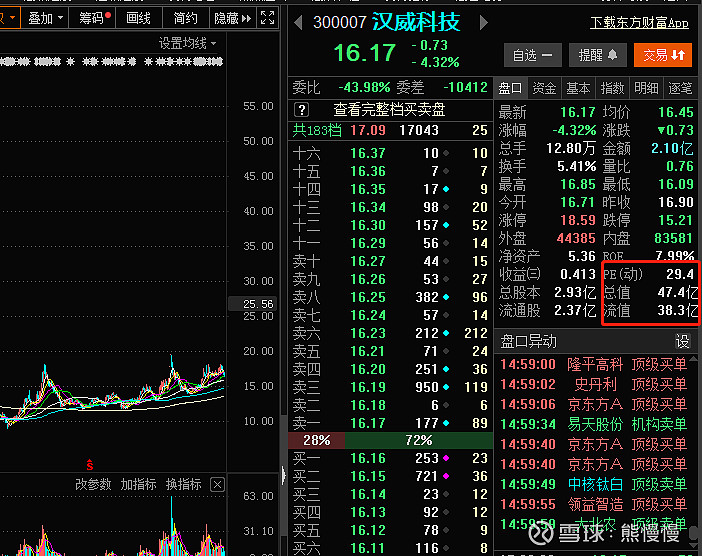Click the 25.56 price axis marker

pos(253,304)
